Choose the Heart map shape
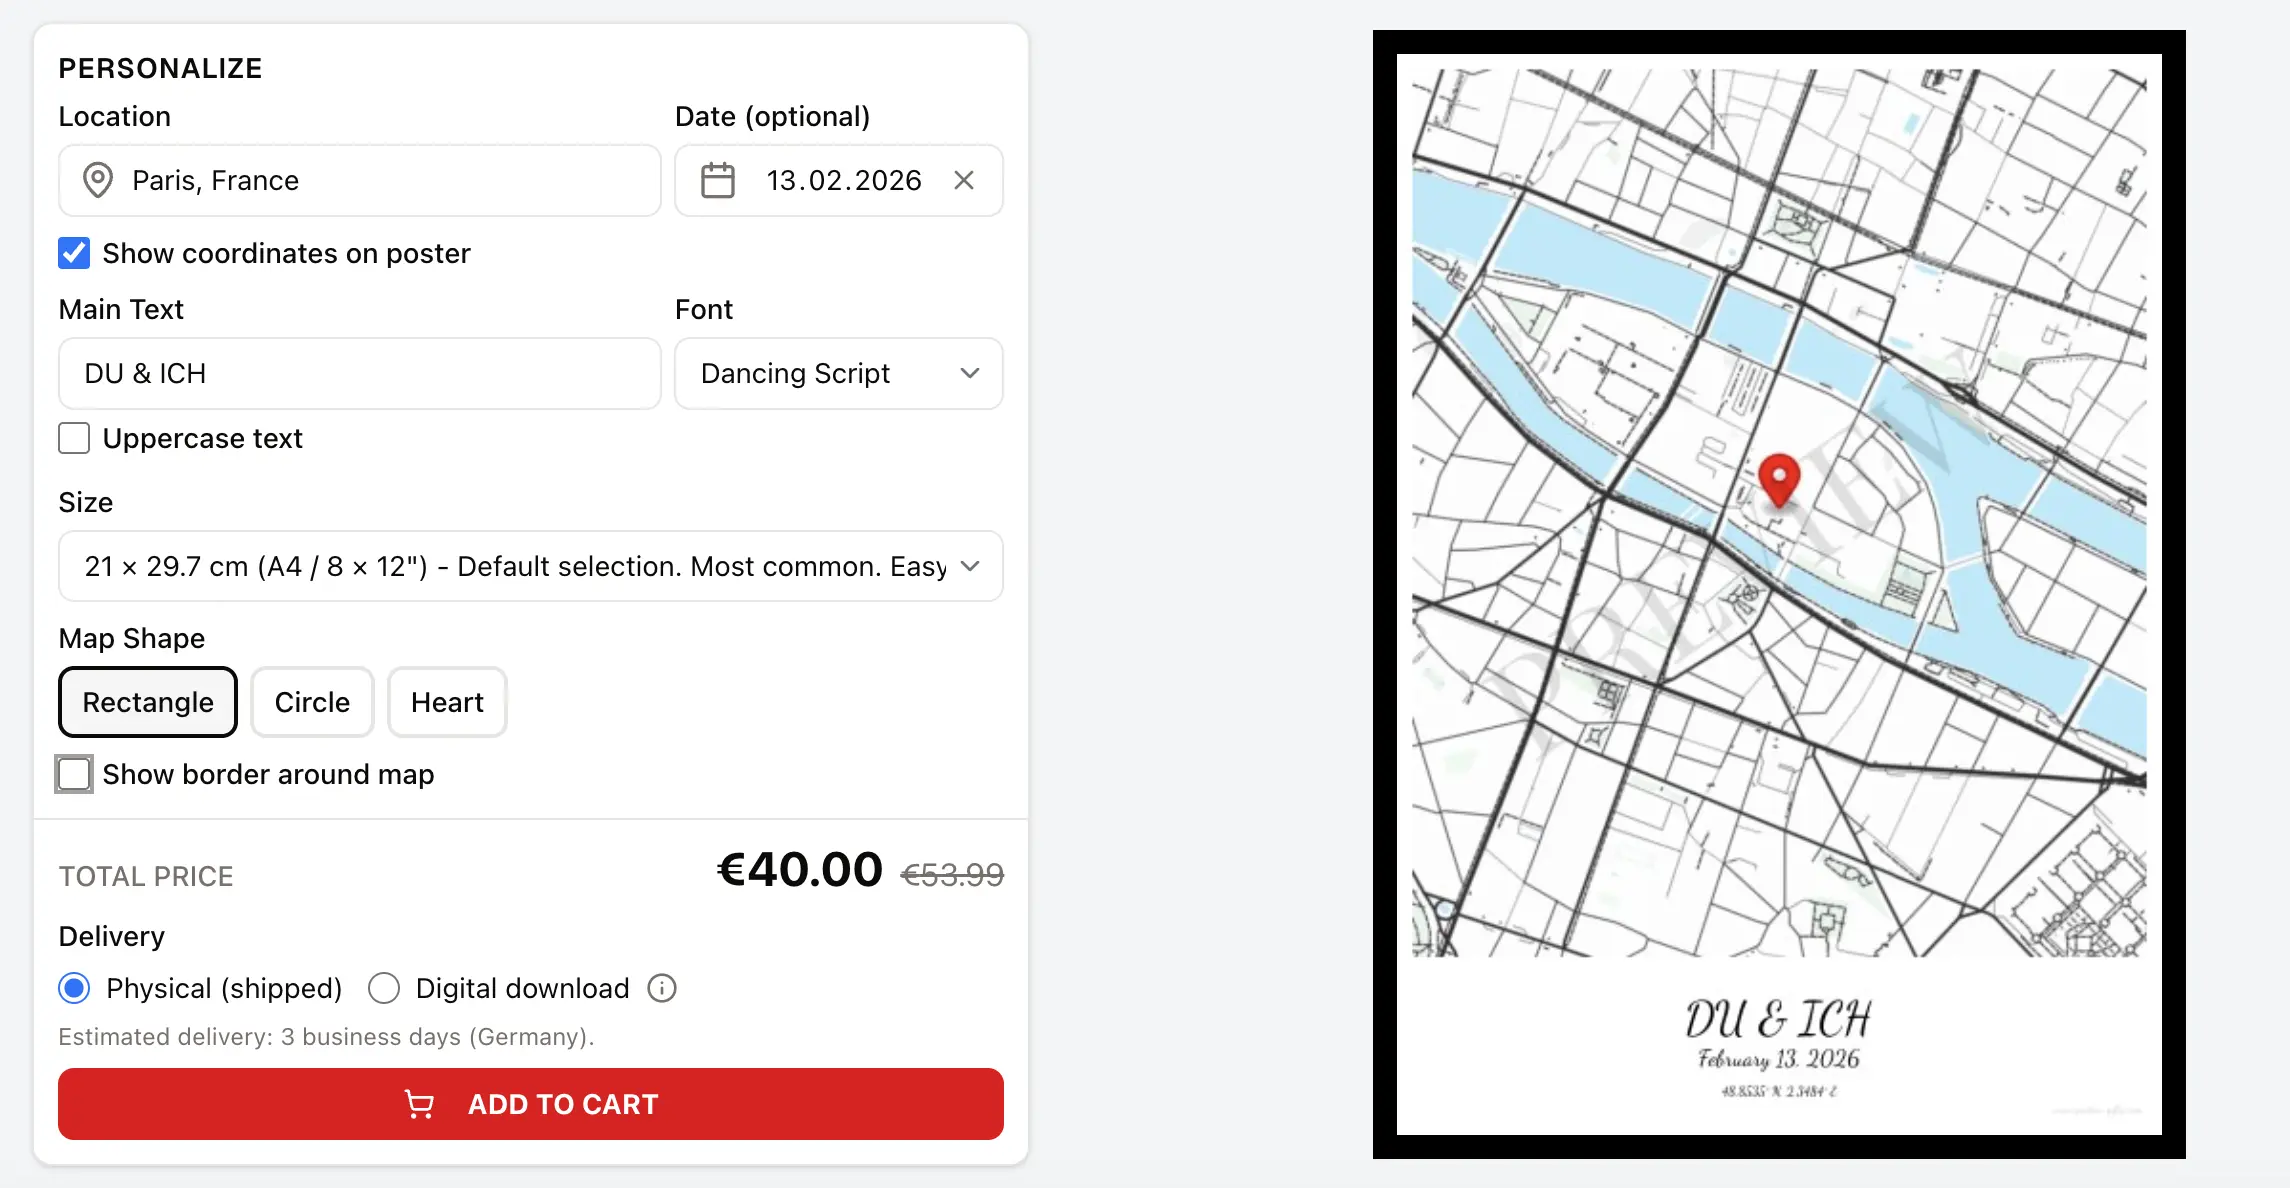This screenshot has width=2290, height=1188. click(x=447, y=702)
